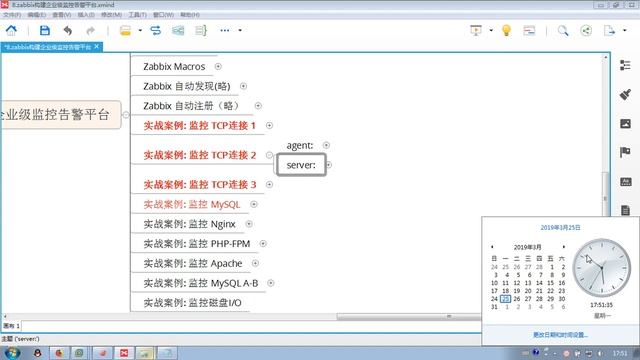Collapse 监控 TCP连接 2 topic
The width and height of the screenshot is (640, 360).
pos(269,155)
